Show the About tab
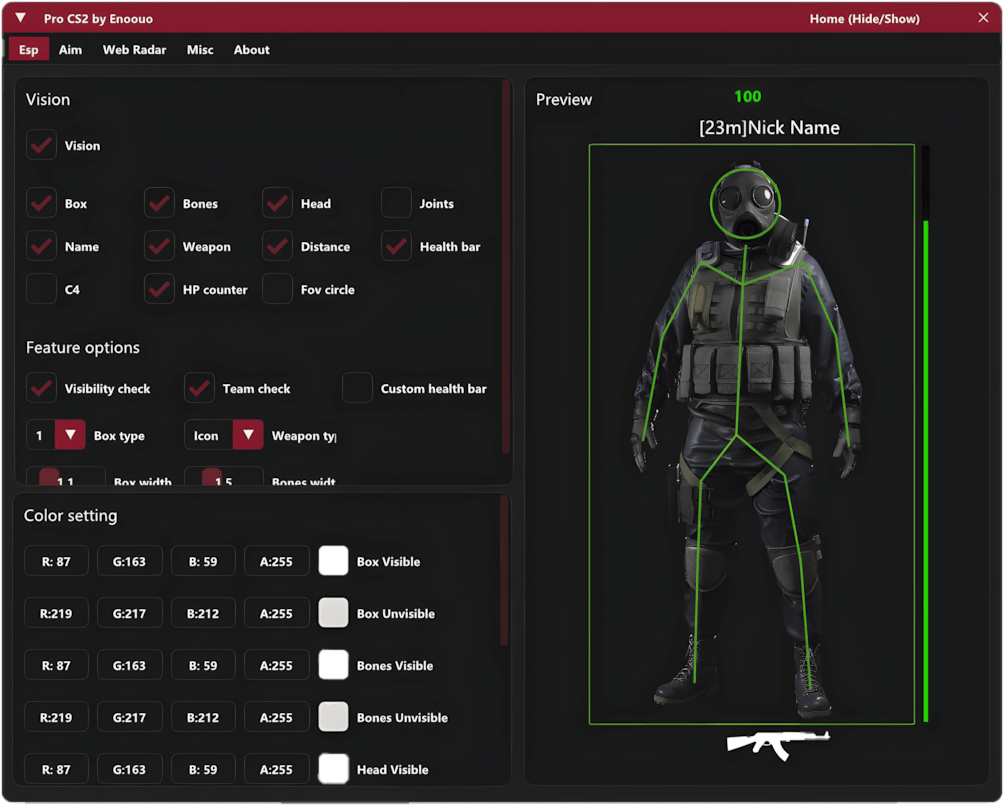 click(251, 49)
